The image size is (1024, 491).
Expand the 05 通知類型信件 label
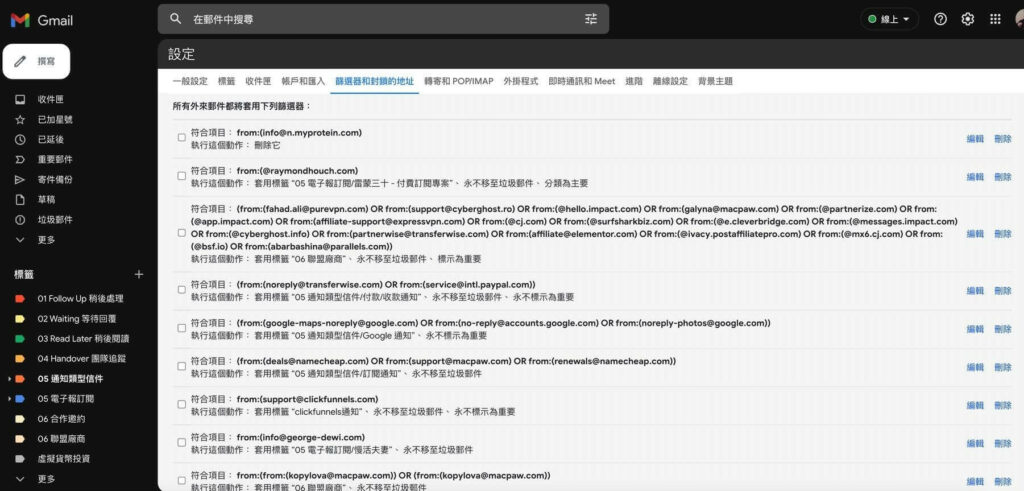click(x=8, y=379)
